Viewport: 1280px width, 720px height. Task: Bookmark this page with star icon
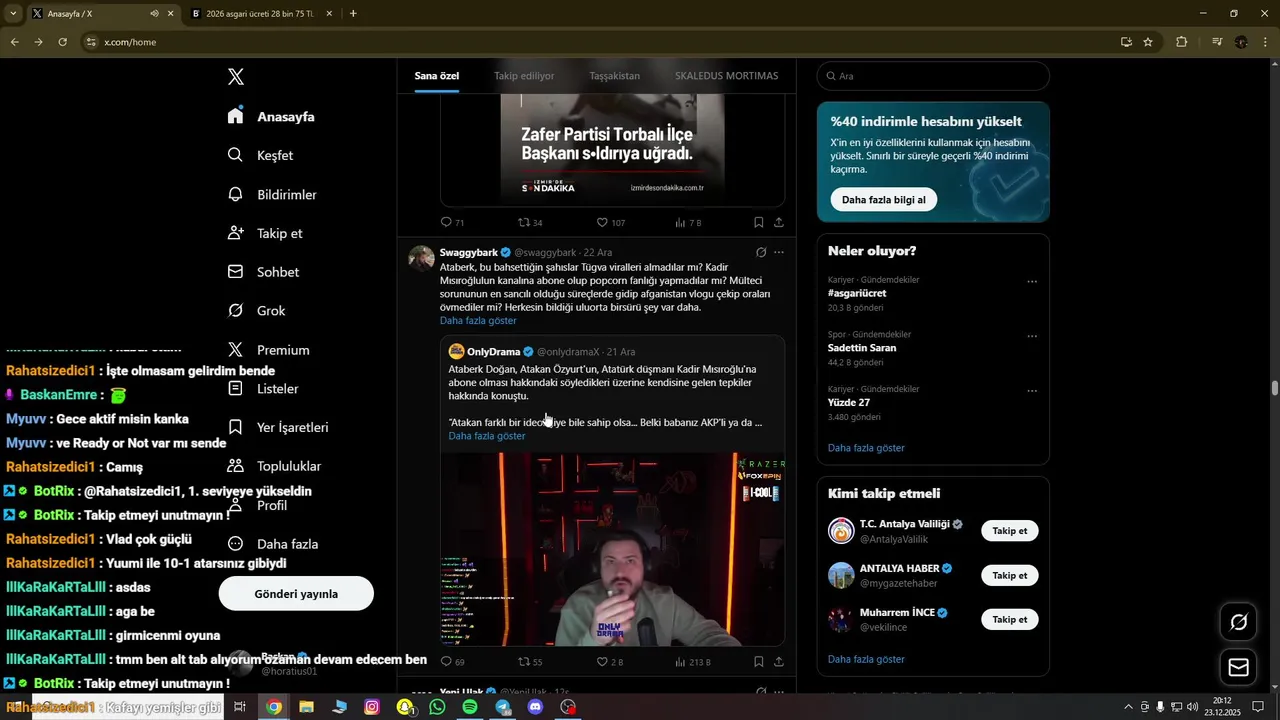coord(1148,42)
